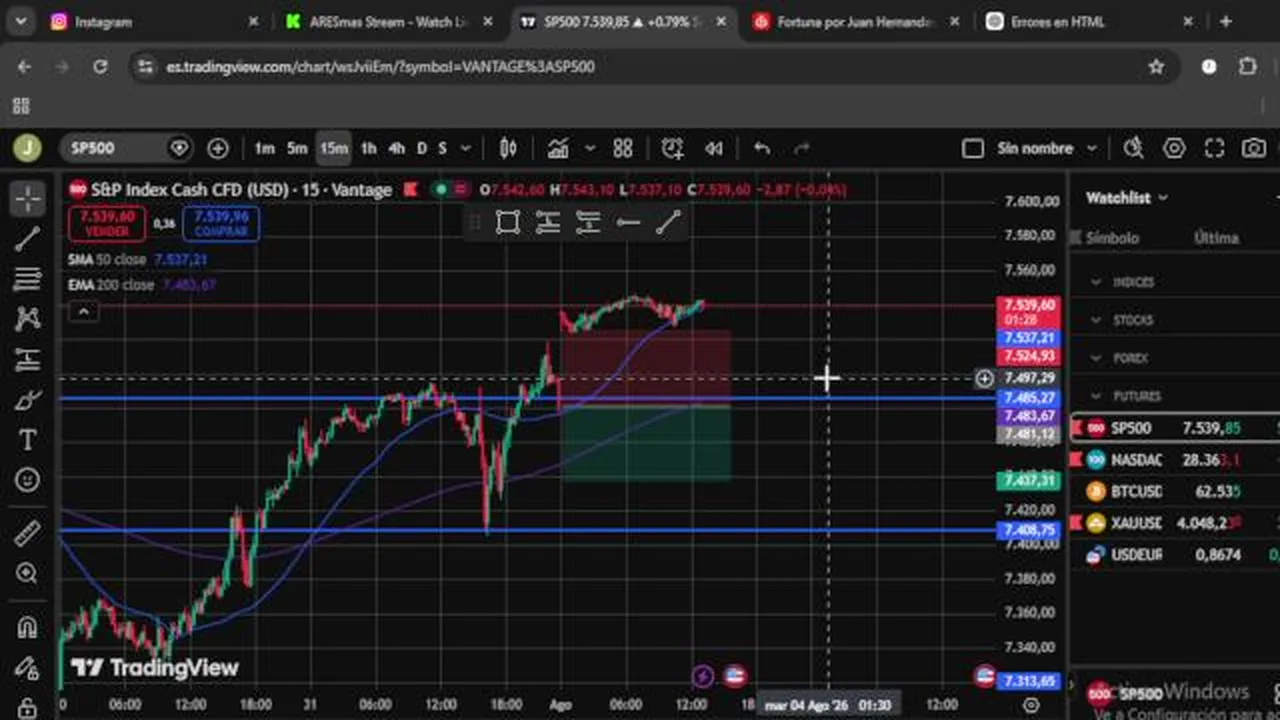Open the user profile J avatar

[27, 148]
